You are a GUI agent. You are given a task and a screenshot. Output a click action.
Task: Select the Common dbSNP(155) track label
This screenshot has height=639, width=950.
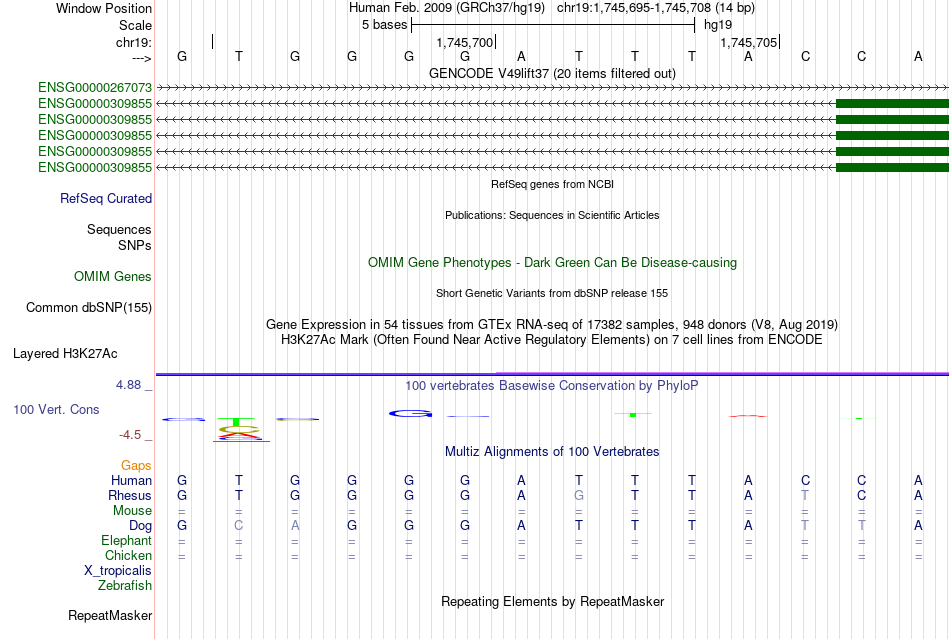pyautogui.click(x=89, y=308)
